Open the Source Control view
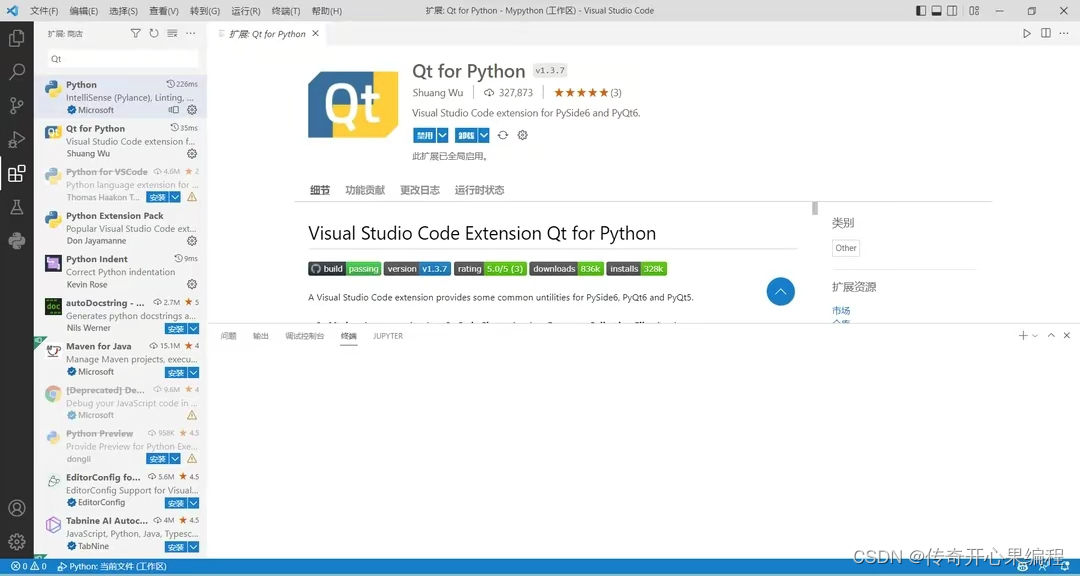This screenshot has width=1080, height=576. (17, 105)
